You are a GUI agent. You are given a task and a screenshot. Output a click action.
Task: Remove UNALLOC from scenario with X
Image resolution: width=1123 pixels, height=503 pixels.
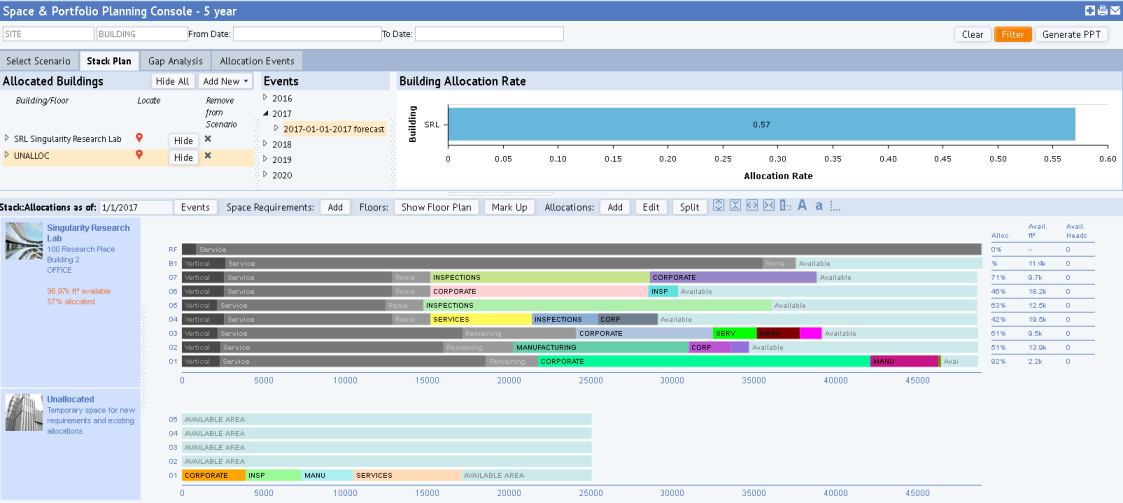pyautogui.click(x=208, y=156)
